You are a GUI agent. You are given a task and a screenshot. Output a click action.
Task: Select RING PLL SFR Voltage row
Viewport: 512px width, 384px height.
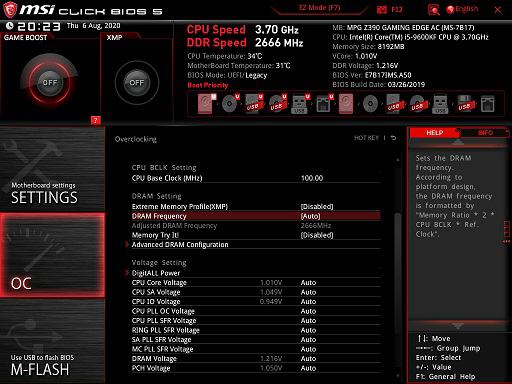256,330
